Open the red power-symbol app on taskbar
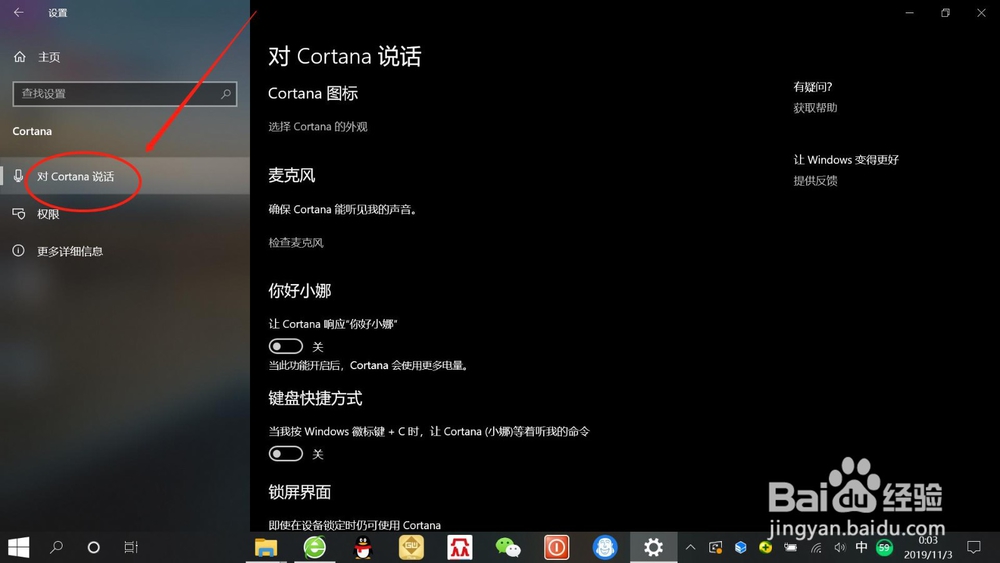This screenshot has height=563, width=1000. pyautogui.click(x=557, y=547)
